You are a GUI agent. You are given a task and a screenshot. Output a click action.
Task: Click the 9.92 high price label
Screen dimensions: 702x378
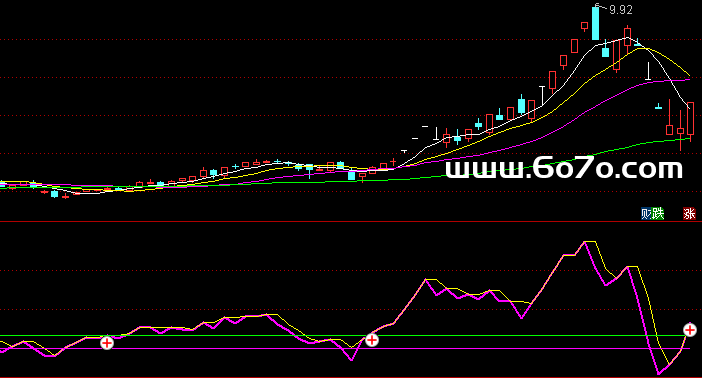click(x=621, y=10)
